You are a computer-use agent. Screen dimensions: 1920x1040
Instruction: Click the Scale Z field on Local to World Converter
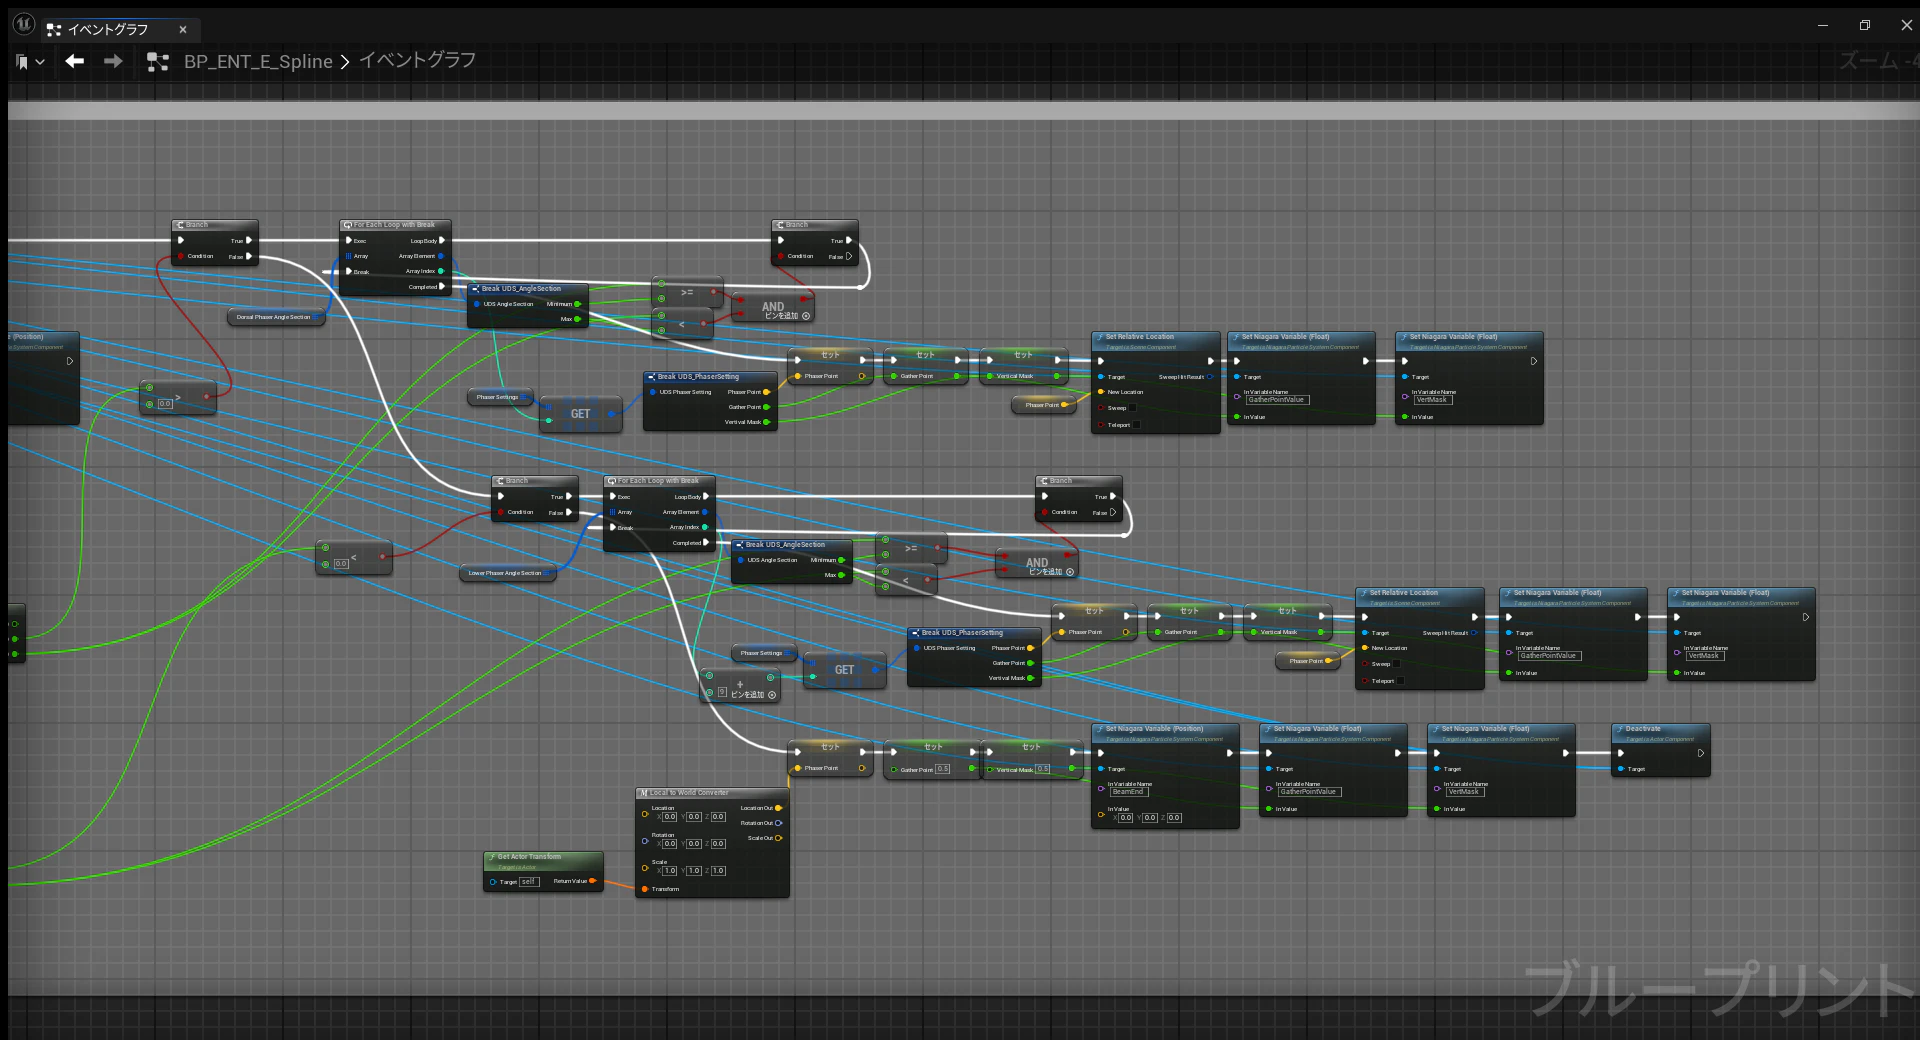click(x=718, y=871)
